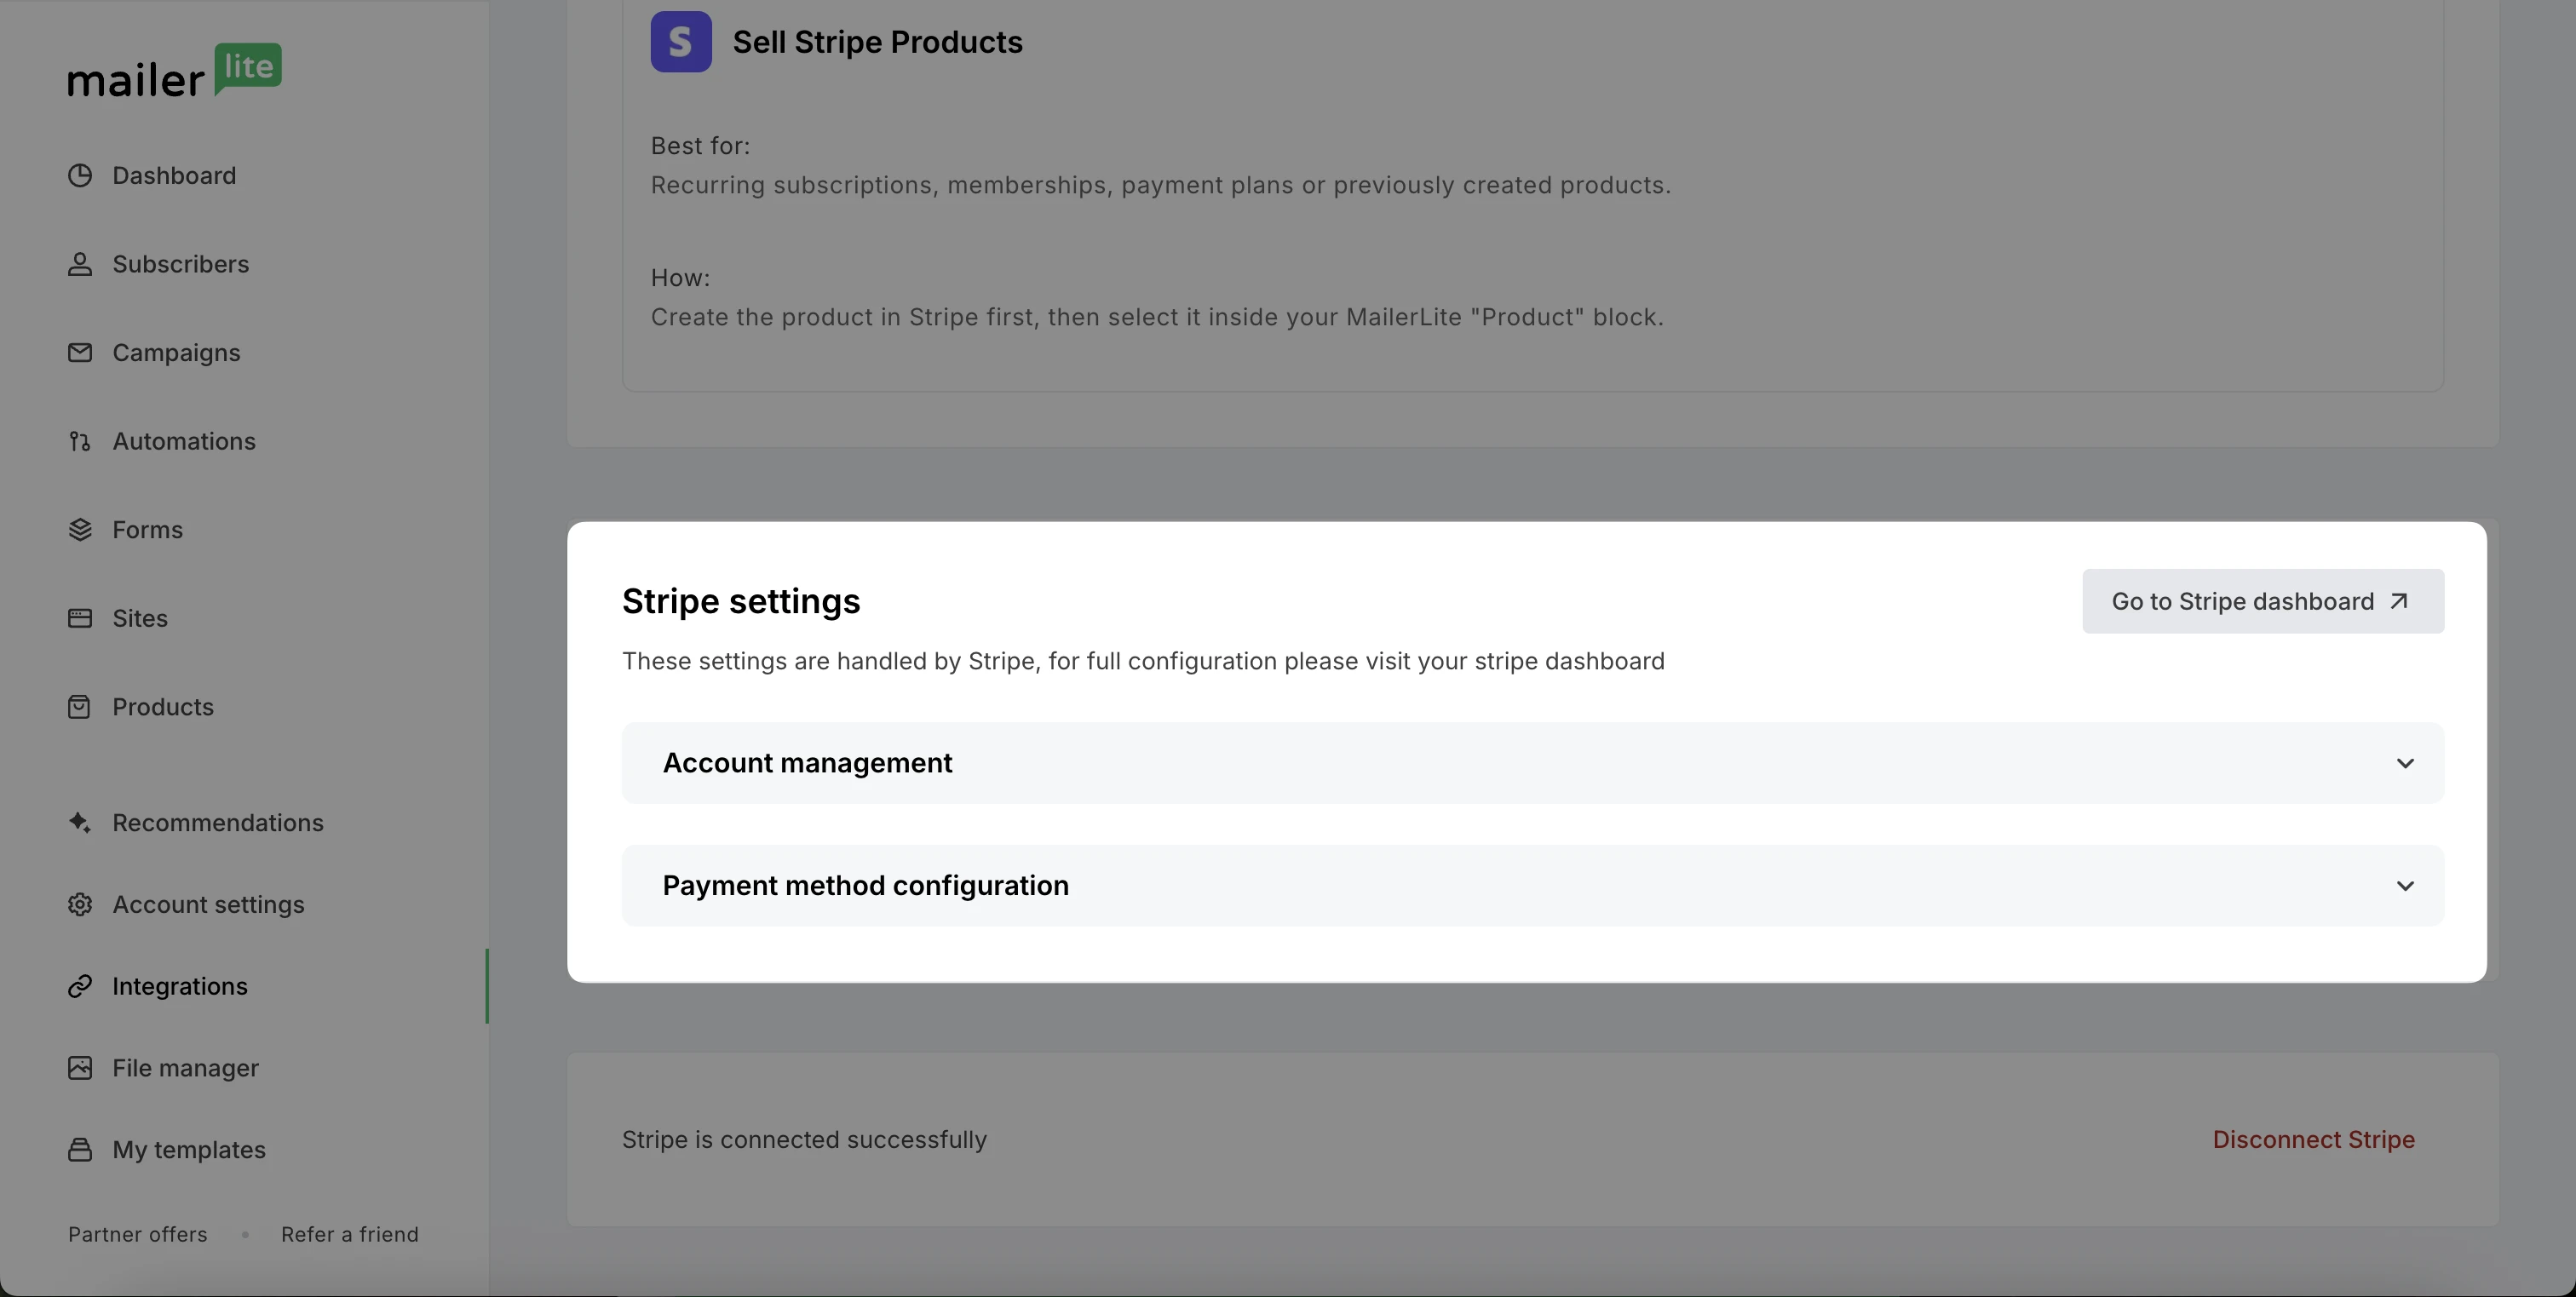Click the Subscribers person icon

pyautogui.click(x=80, y=264)
